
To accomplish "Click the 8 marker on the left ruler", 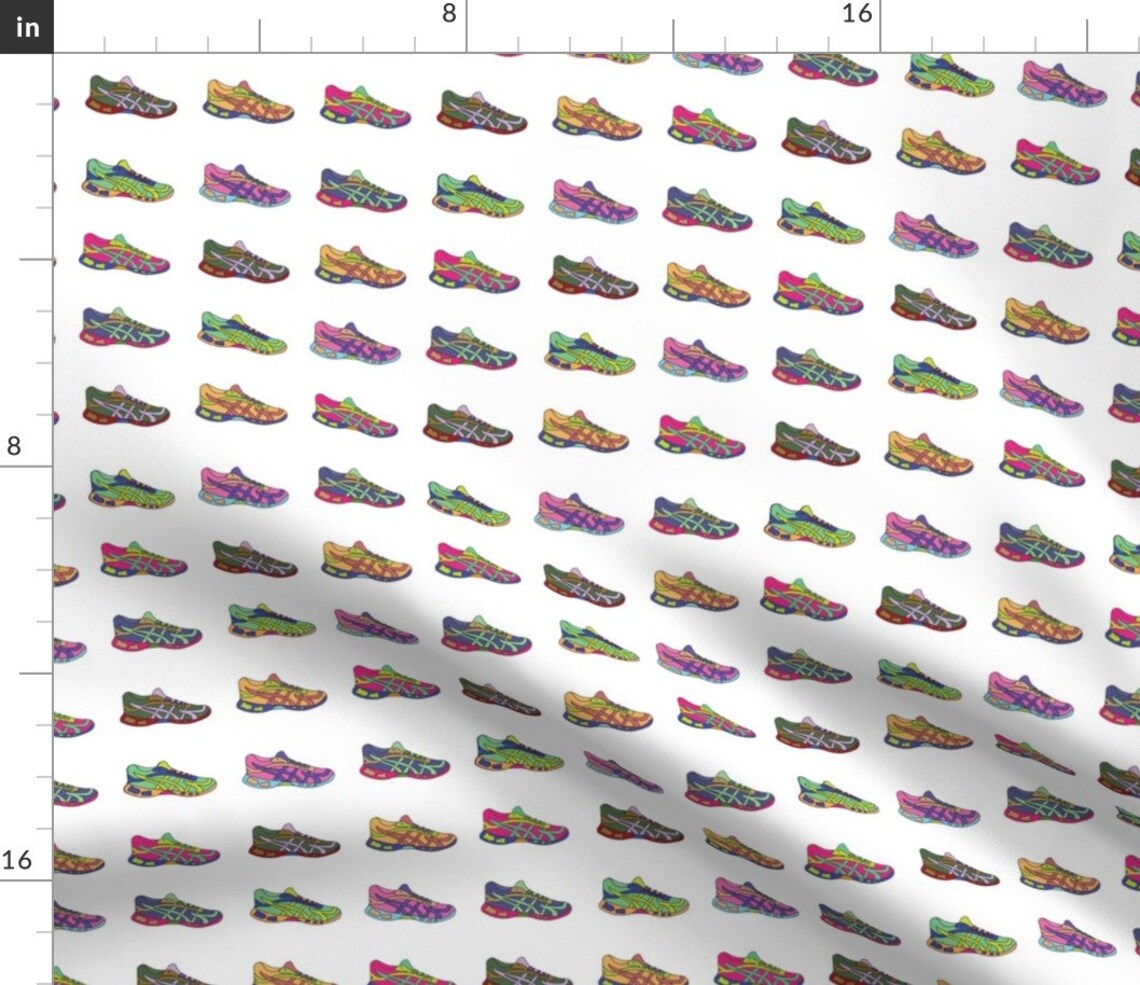I will (12, 446).
